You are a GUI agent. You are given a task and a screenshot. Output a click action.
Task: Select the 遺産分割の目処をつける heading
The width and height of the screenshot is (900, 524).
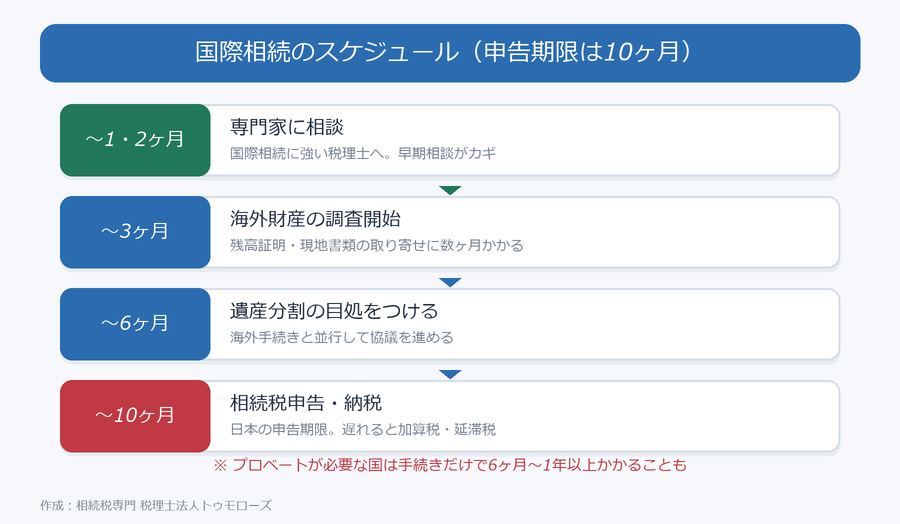(334, 310)
